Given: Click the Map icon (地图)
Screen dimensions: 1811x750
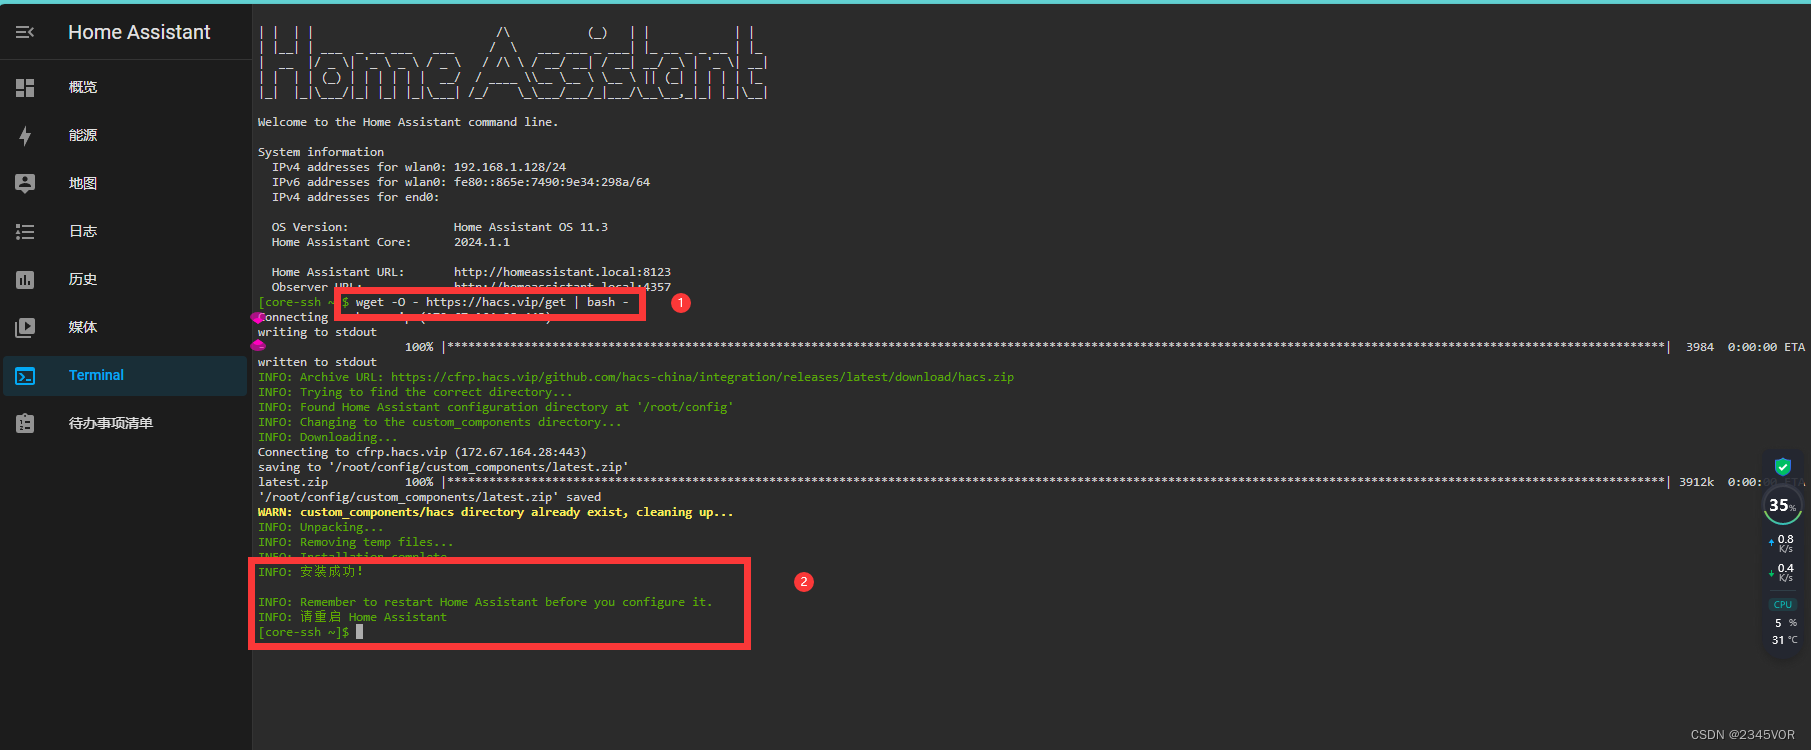Looking at the screenshot, I should 25,183.
